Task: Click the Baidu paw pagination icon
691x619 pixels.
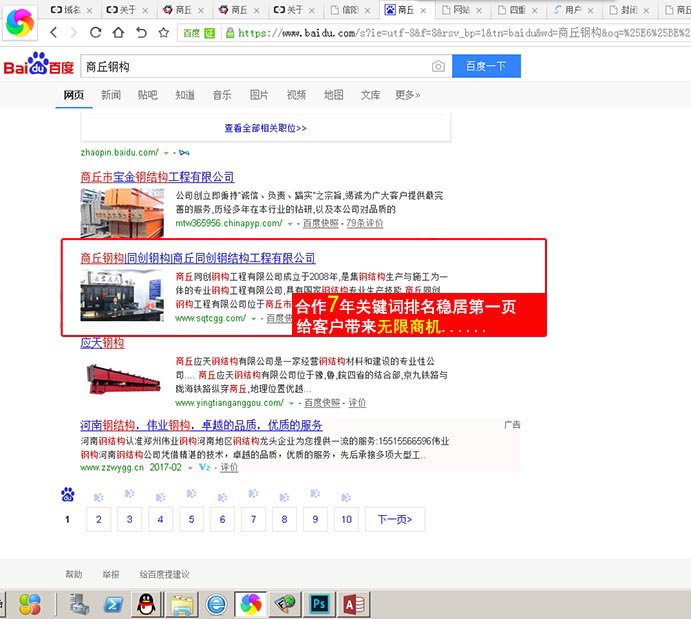Action: click(x=67, y=495)
